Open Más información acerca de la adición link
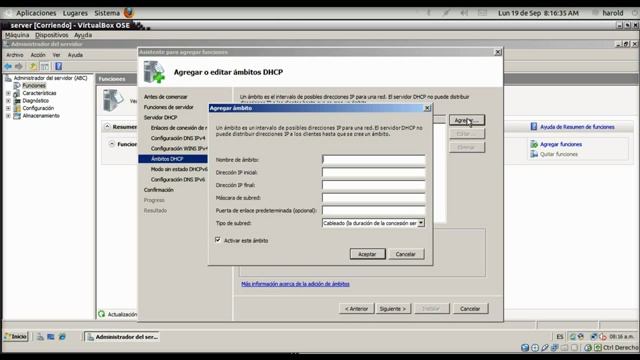640x360 pixels. coord(295,284)
